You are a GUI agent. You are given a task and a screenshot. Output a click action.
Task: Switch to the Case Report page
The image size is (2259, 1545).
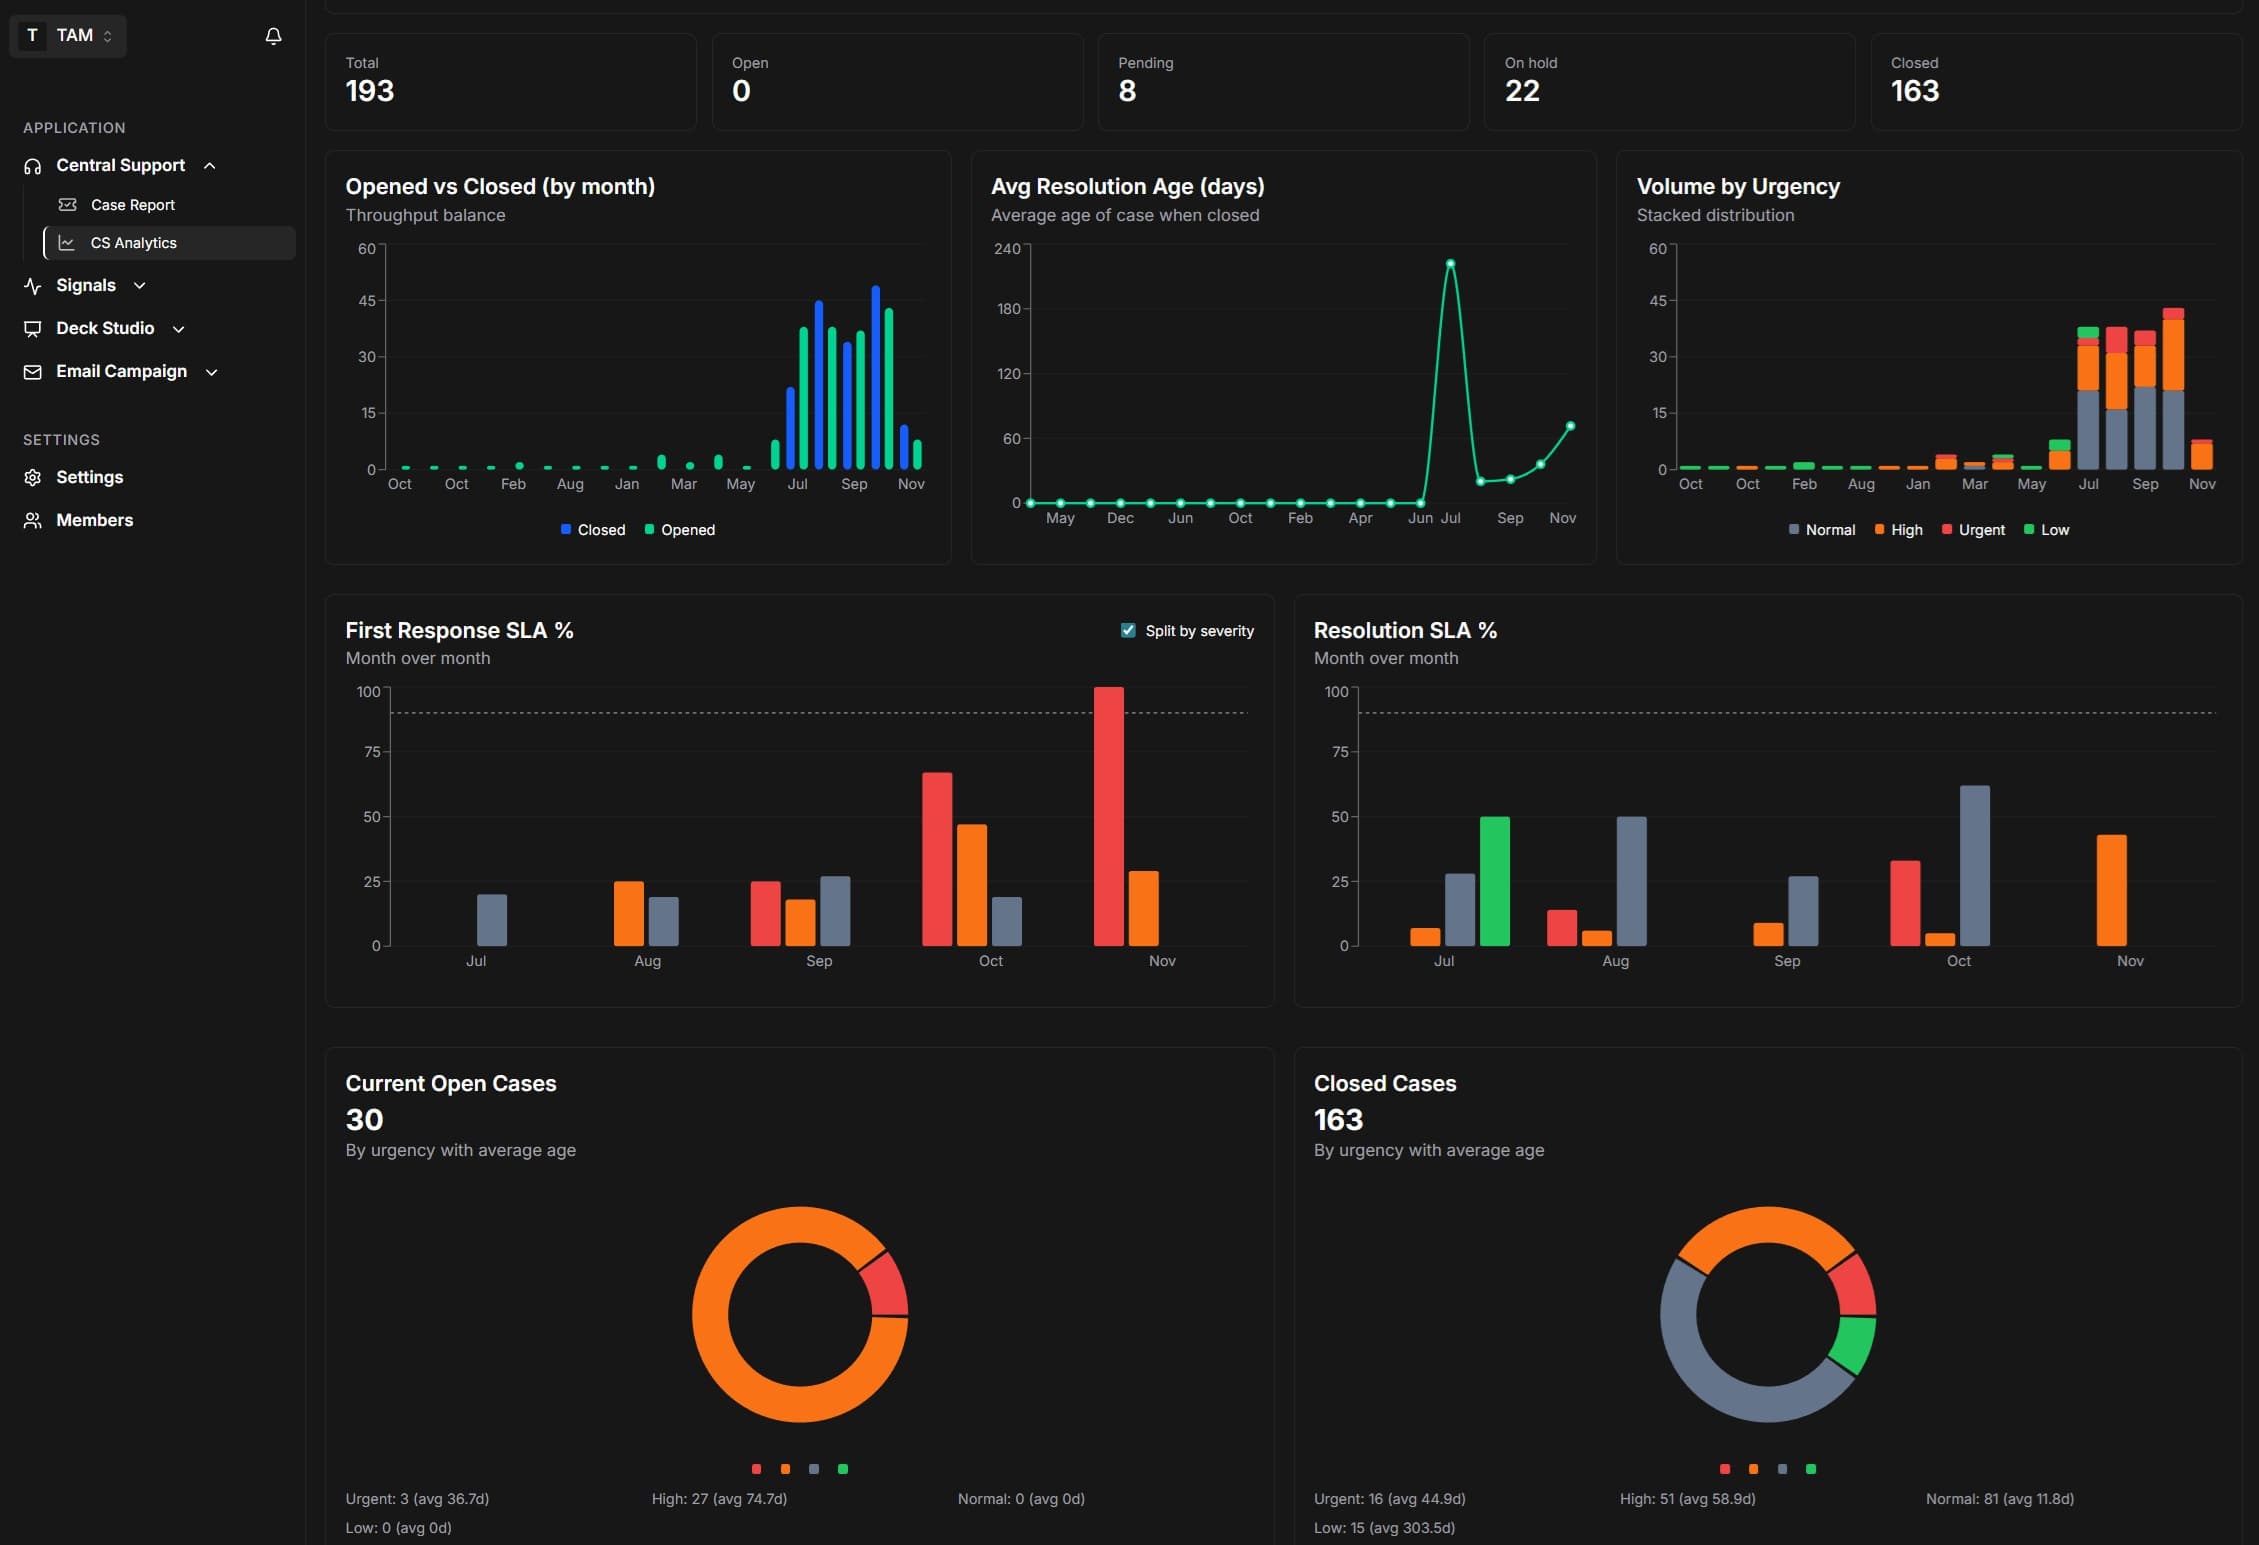[132, 204]
